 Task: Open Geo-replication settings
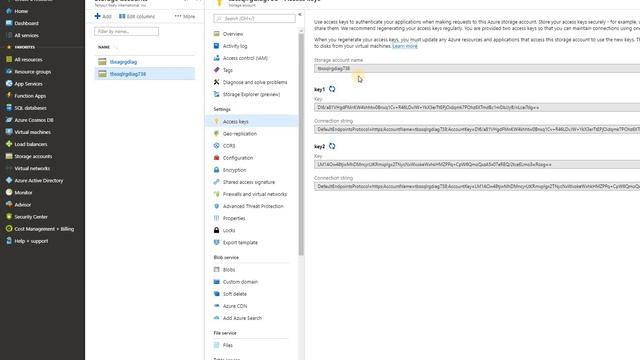(x=240, y=134)
